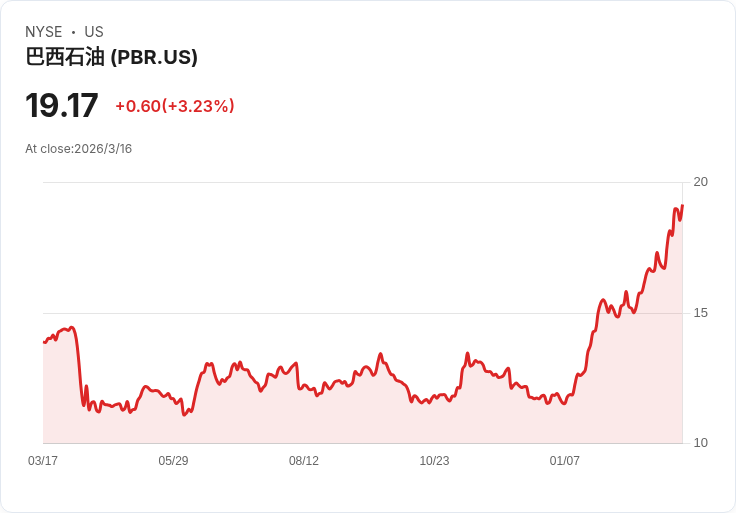
Task: Select the 08/12 date on x-axis
Action: pos(304,461)
